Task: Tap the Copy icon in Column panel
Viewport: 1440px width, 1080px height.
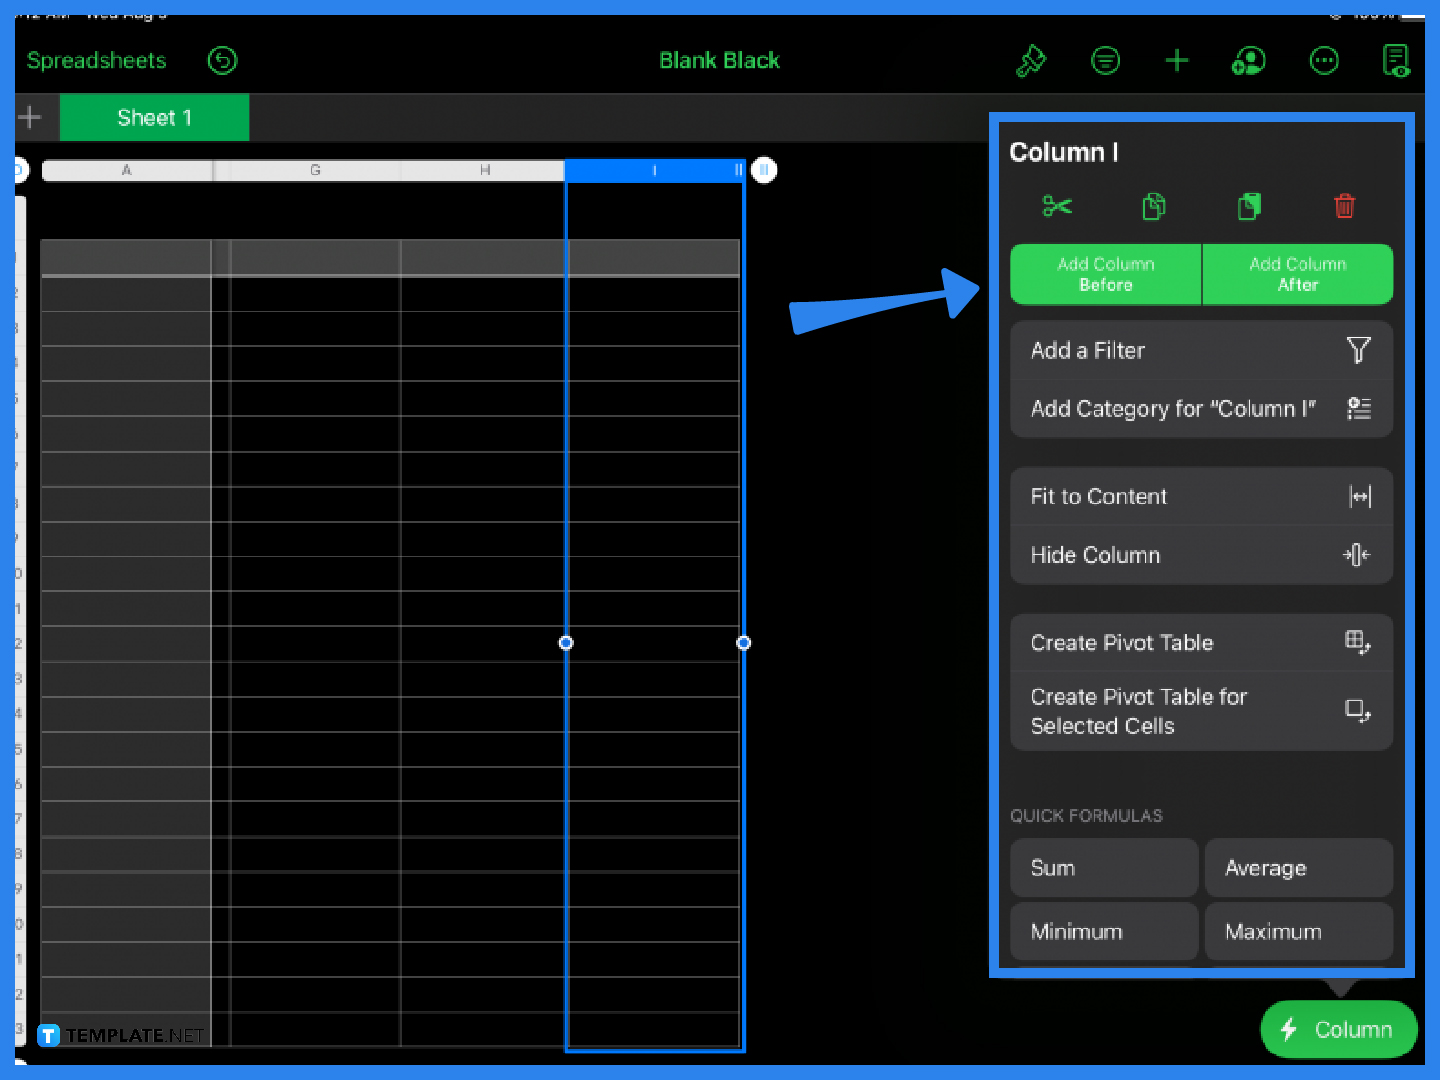Action: (1153, 206)
